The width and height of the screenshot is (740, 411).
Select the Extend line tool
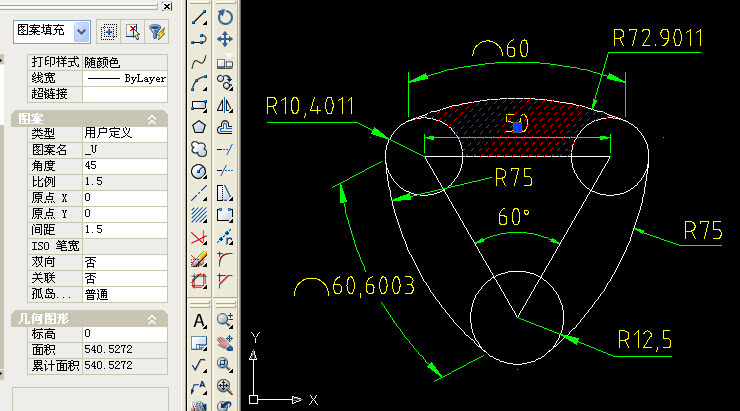tap(225, 149)
